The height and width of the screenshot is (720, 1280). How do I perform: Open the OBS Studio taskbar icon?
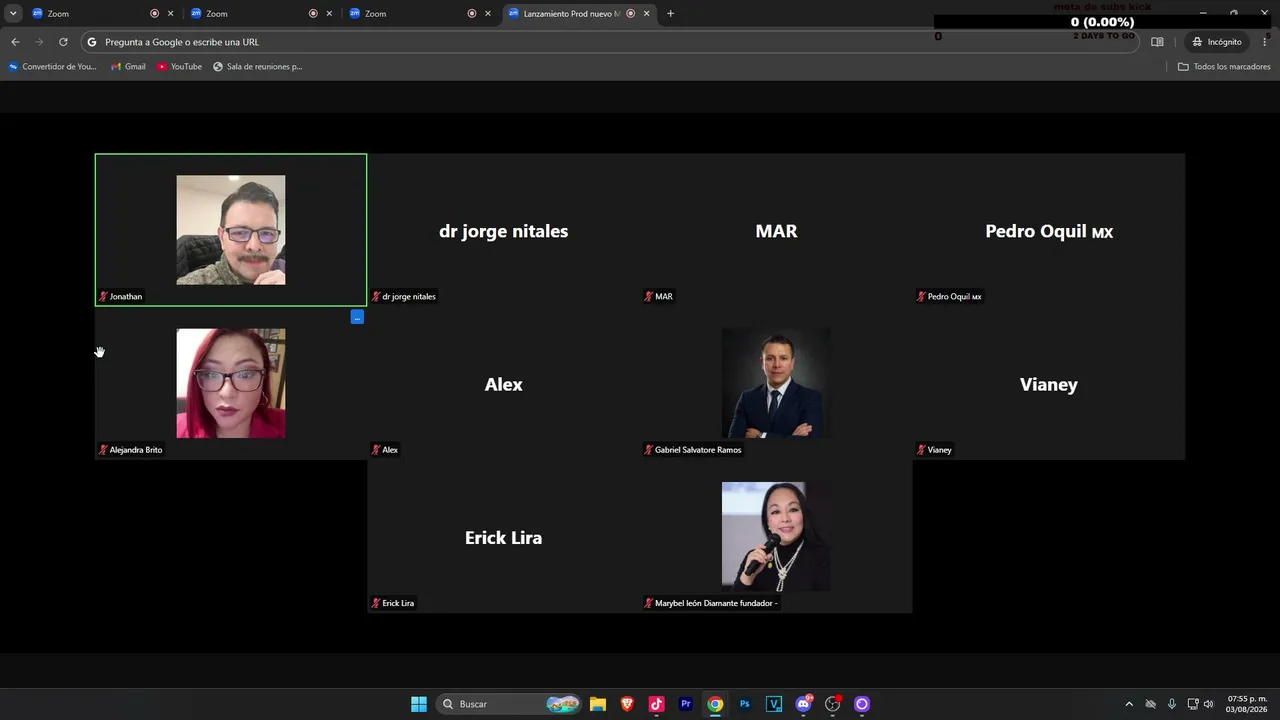(x=832, y=704)
